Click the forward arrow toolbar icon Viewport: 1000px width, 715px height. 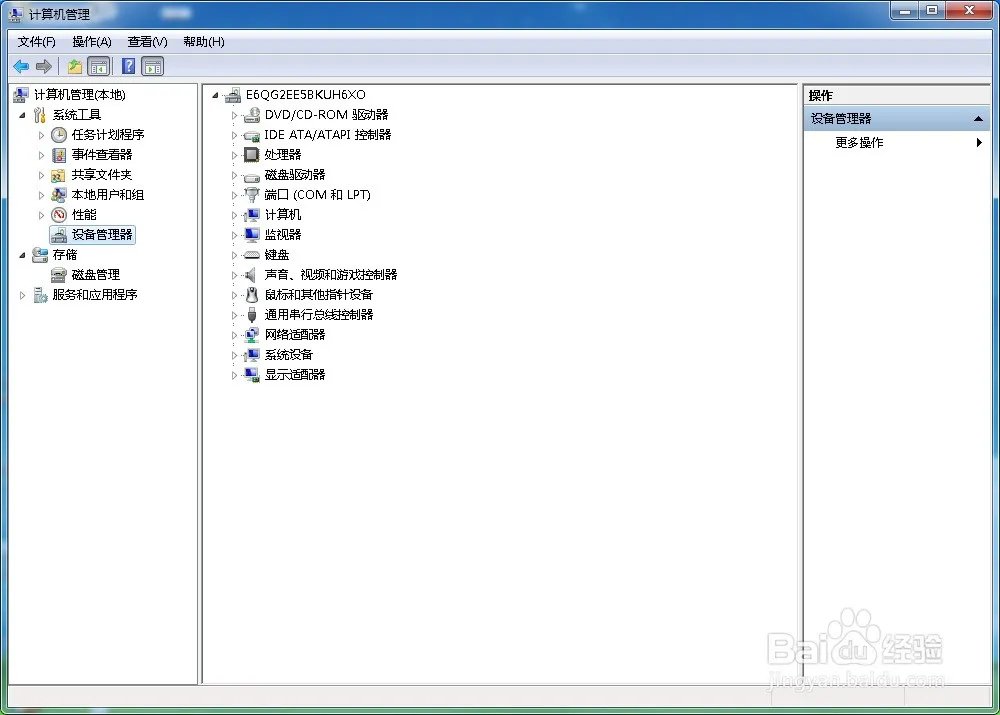(43, 67)
